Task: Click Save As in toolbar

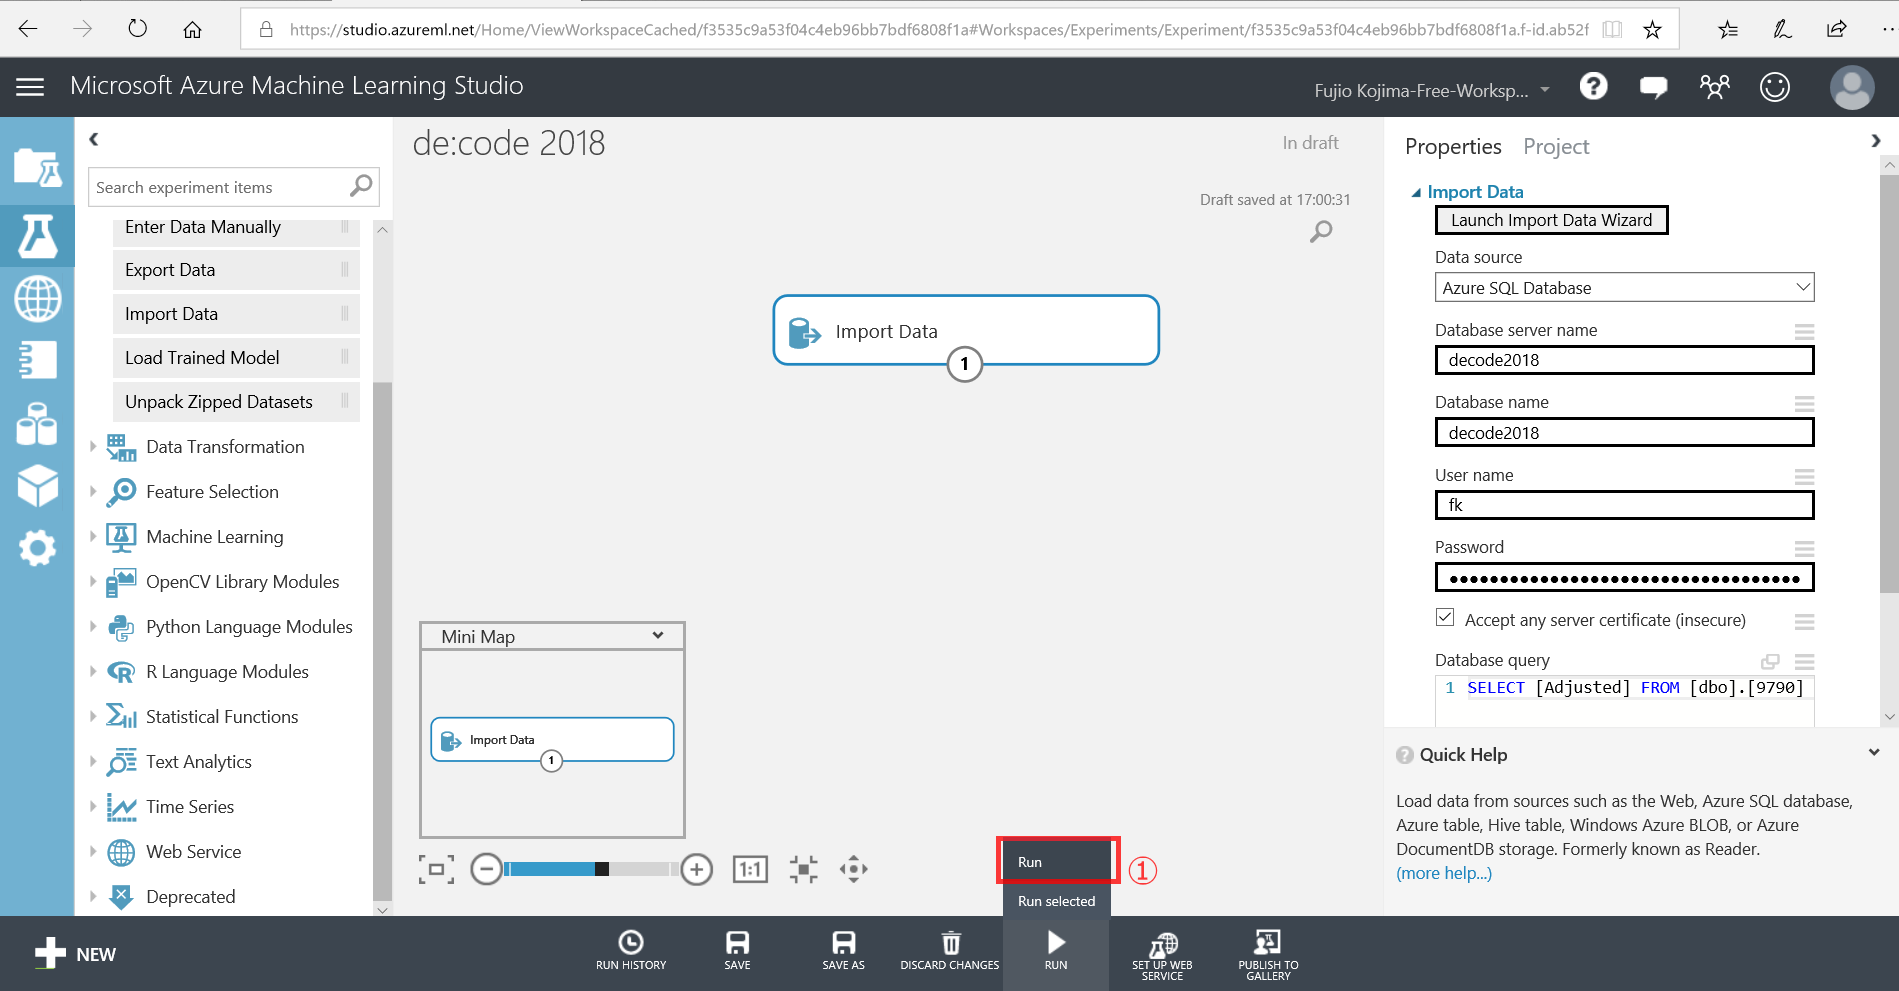Action: [x=843, y=950]
